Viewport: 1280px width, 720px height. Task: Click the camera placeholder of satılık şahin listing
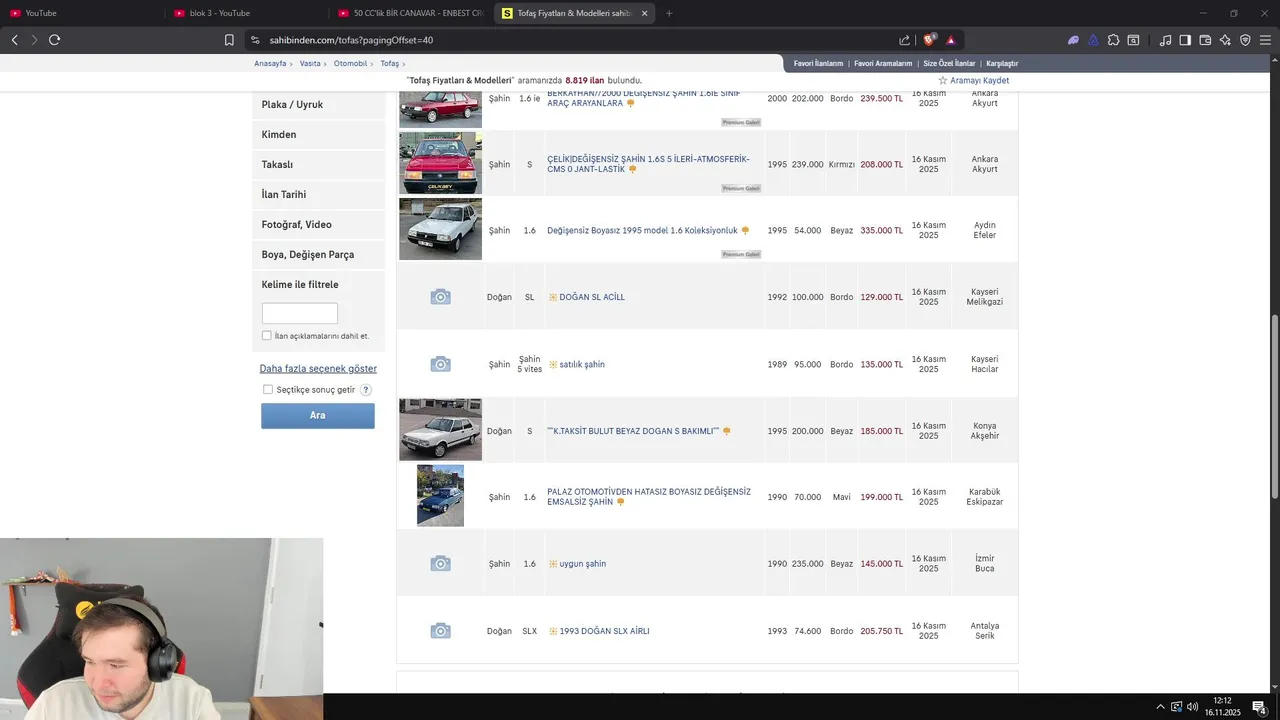[x=440, y=364]
